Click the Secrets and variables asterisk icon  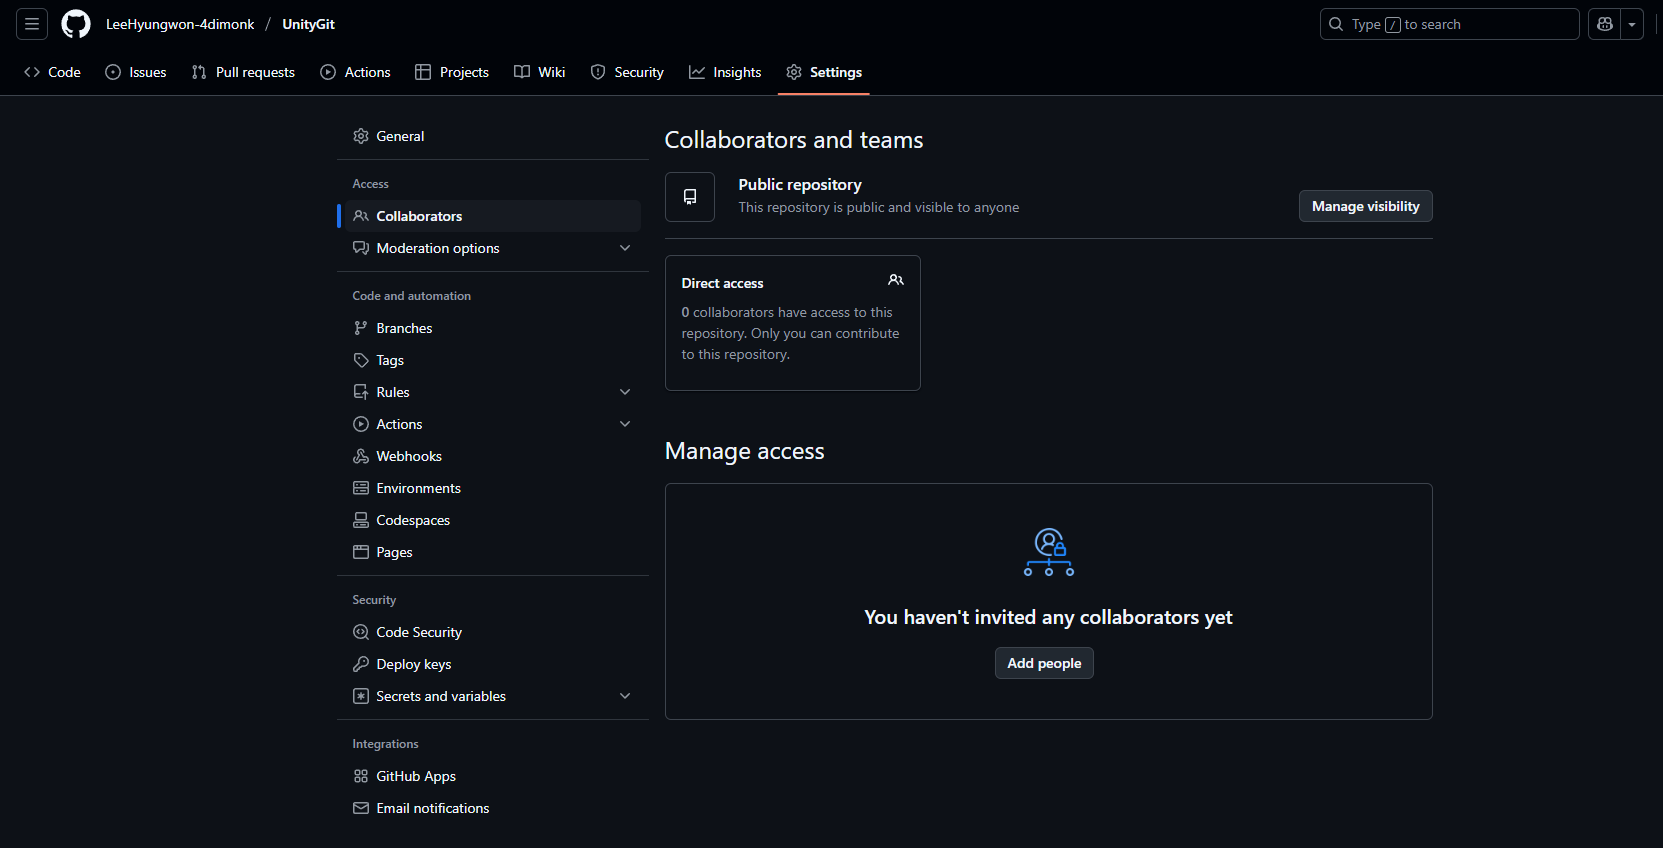tap(361, 696)
